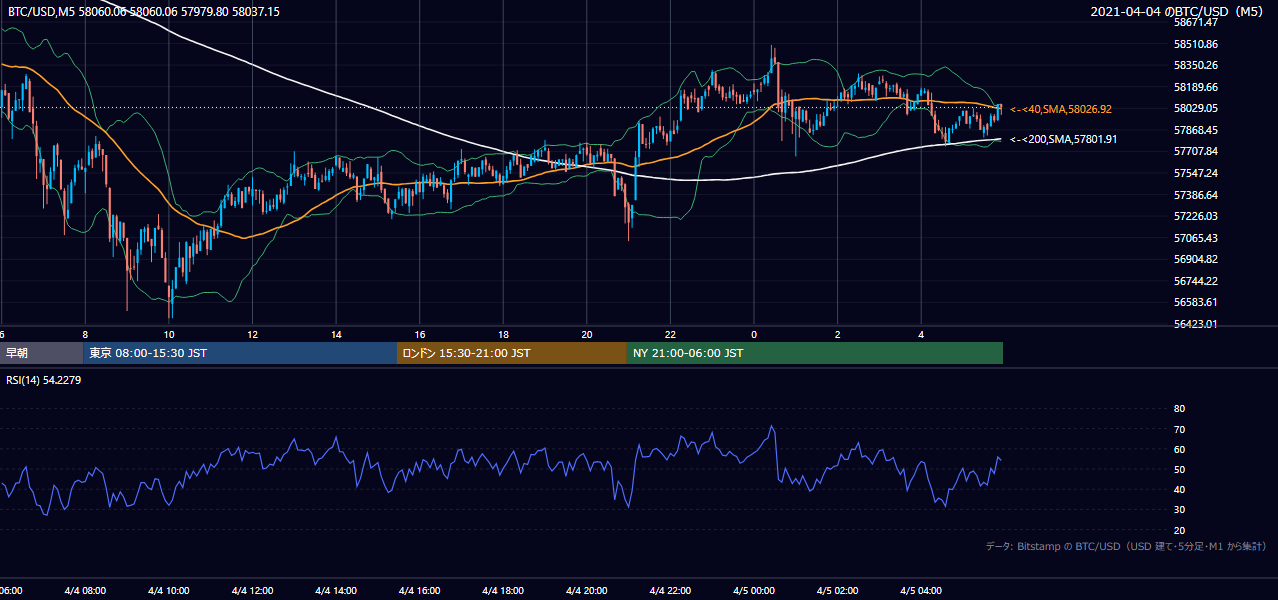Click hour tick 14 under price chart

click(x=337, y=335)
